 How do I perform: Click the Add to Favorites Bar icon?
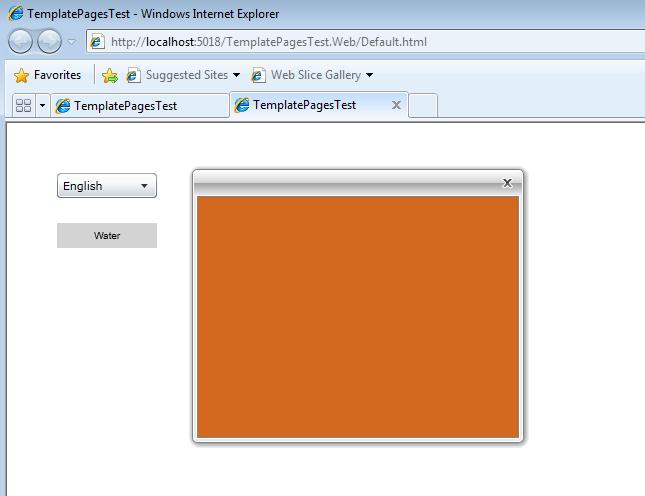point(110,75)
